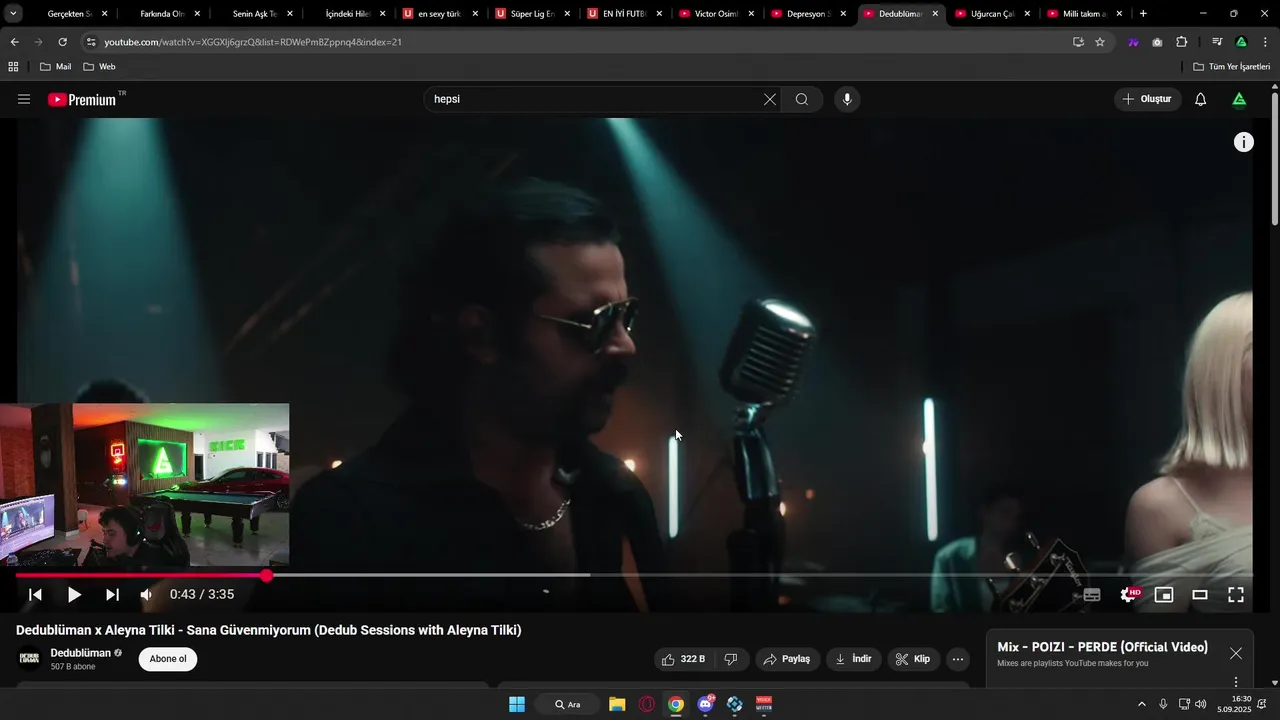Share the video via Paylaş
The width and height of the screenshot is (1280, 720).
click(x=787, y=659)
